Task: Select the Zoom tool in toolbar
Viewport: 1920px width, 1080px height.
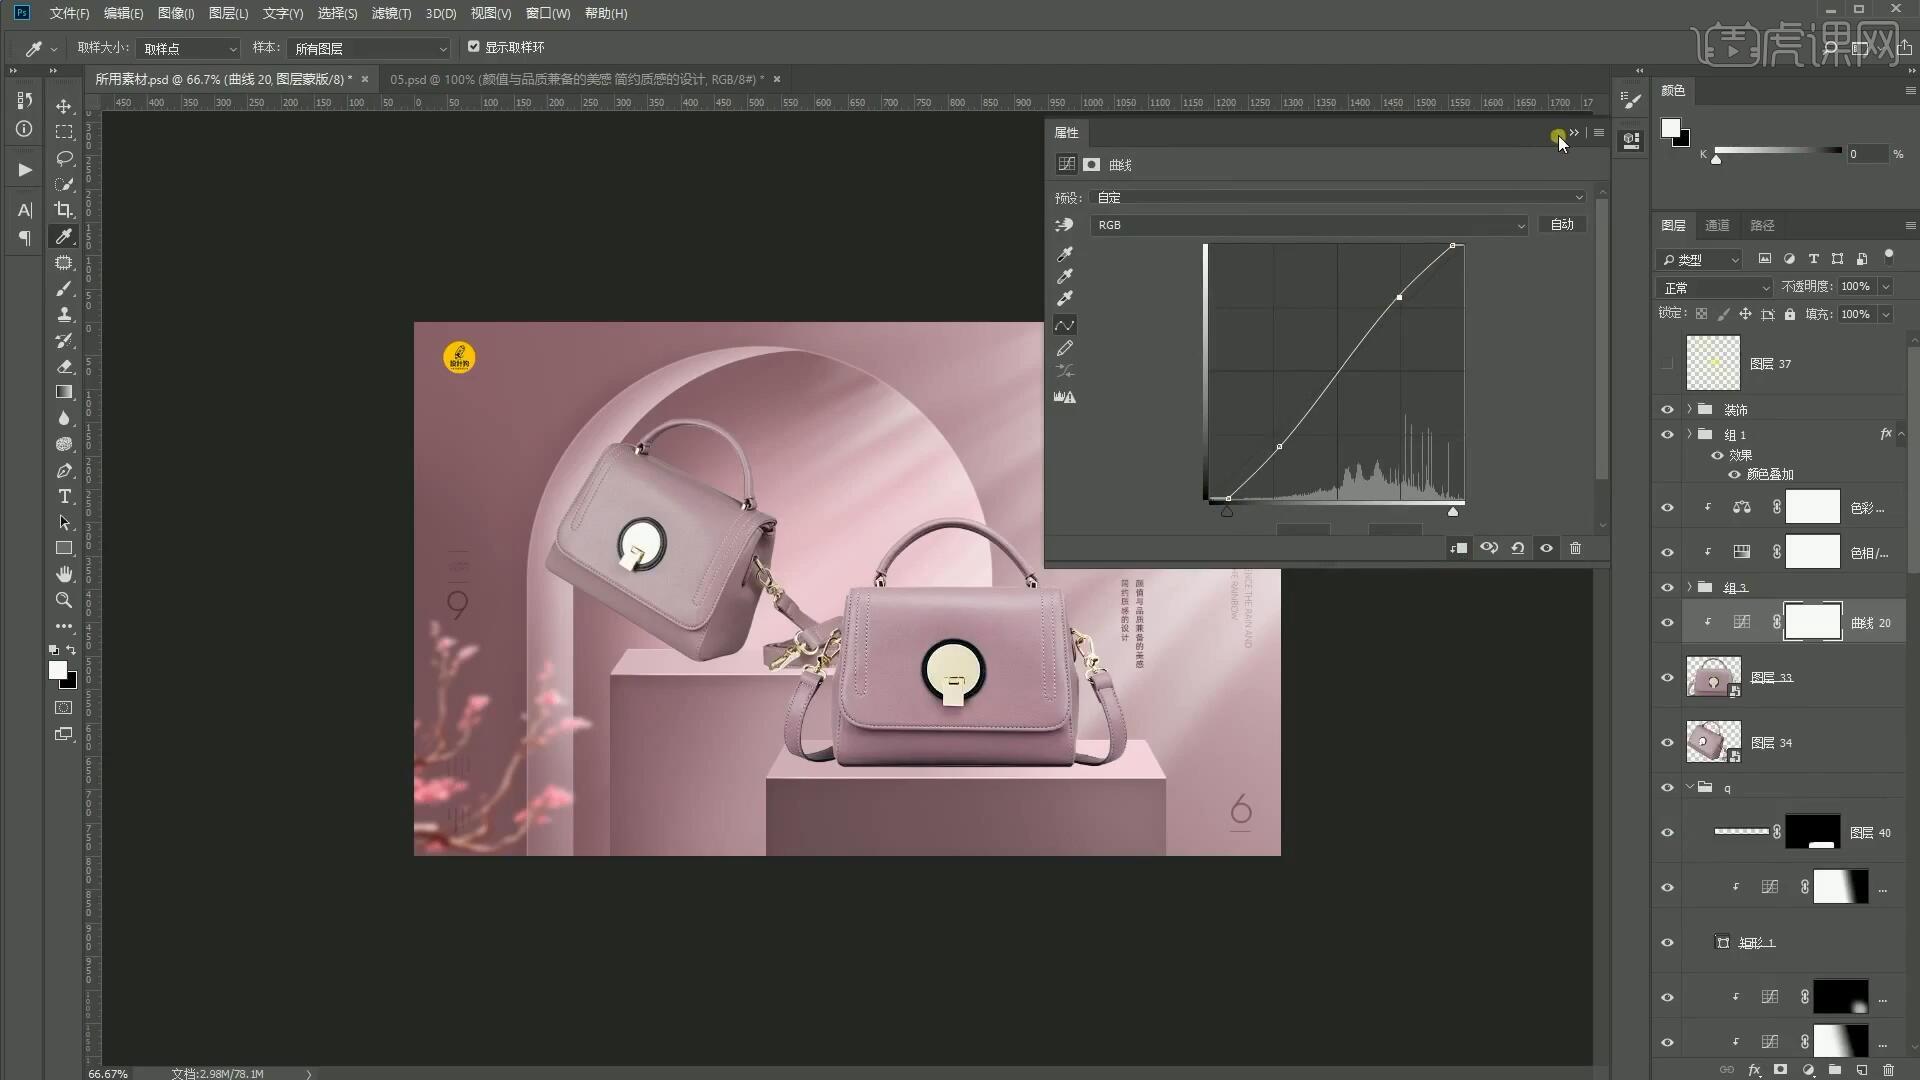Action: (x=64, y=600)
